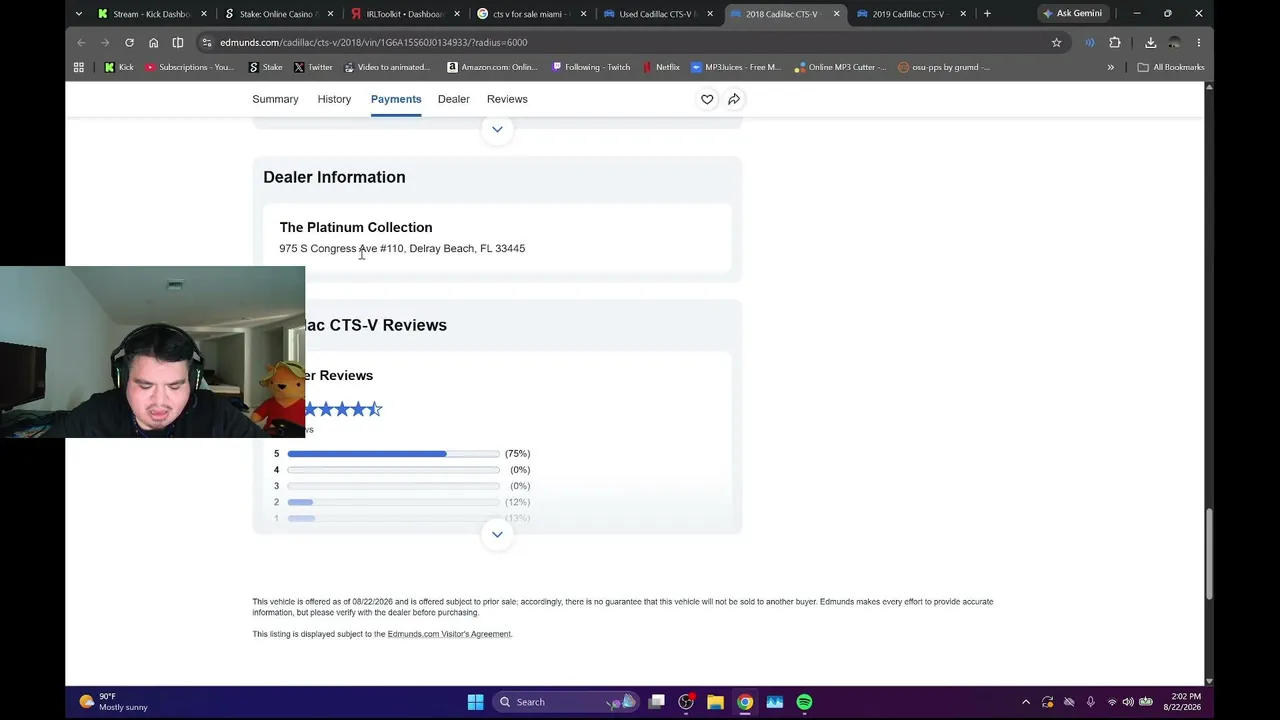This screenshot has height=720, width=1280.
Task: Switch to the Stream - Kick Dashboard tab
Action: coord(153,14)
